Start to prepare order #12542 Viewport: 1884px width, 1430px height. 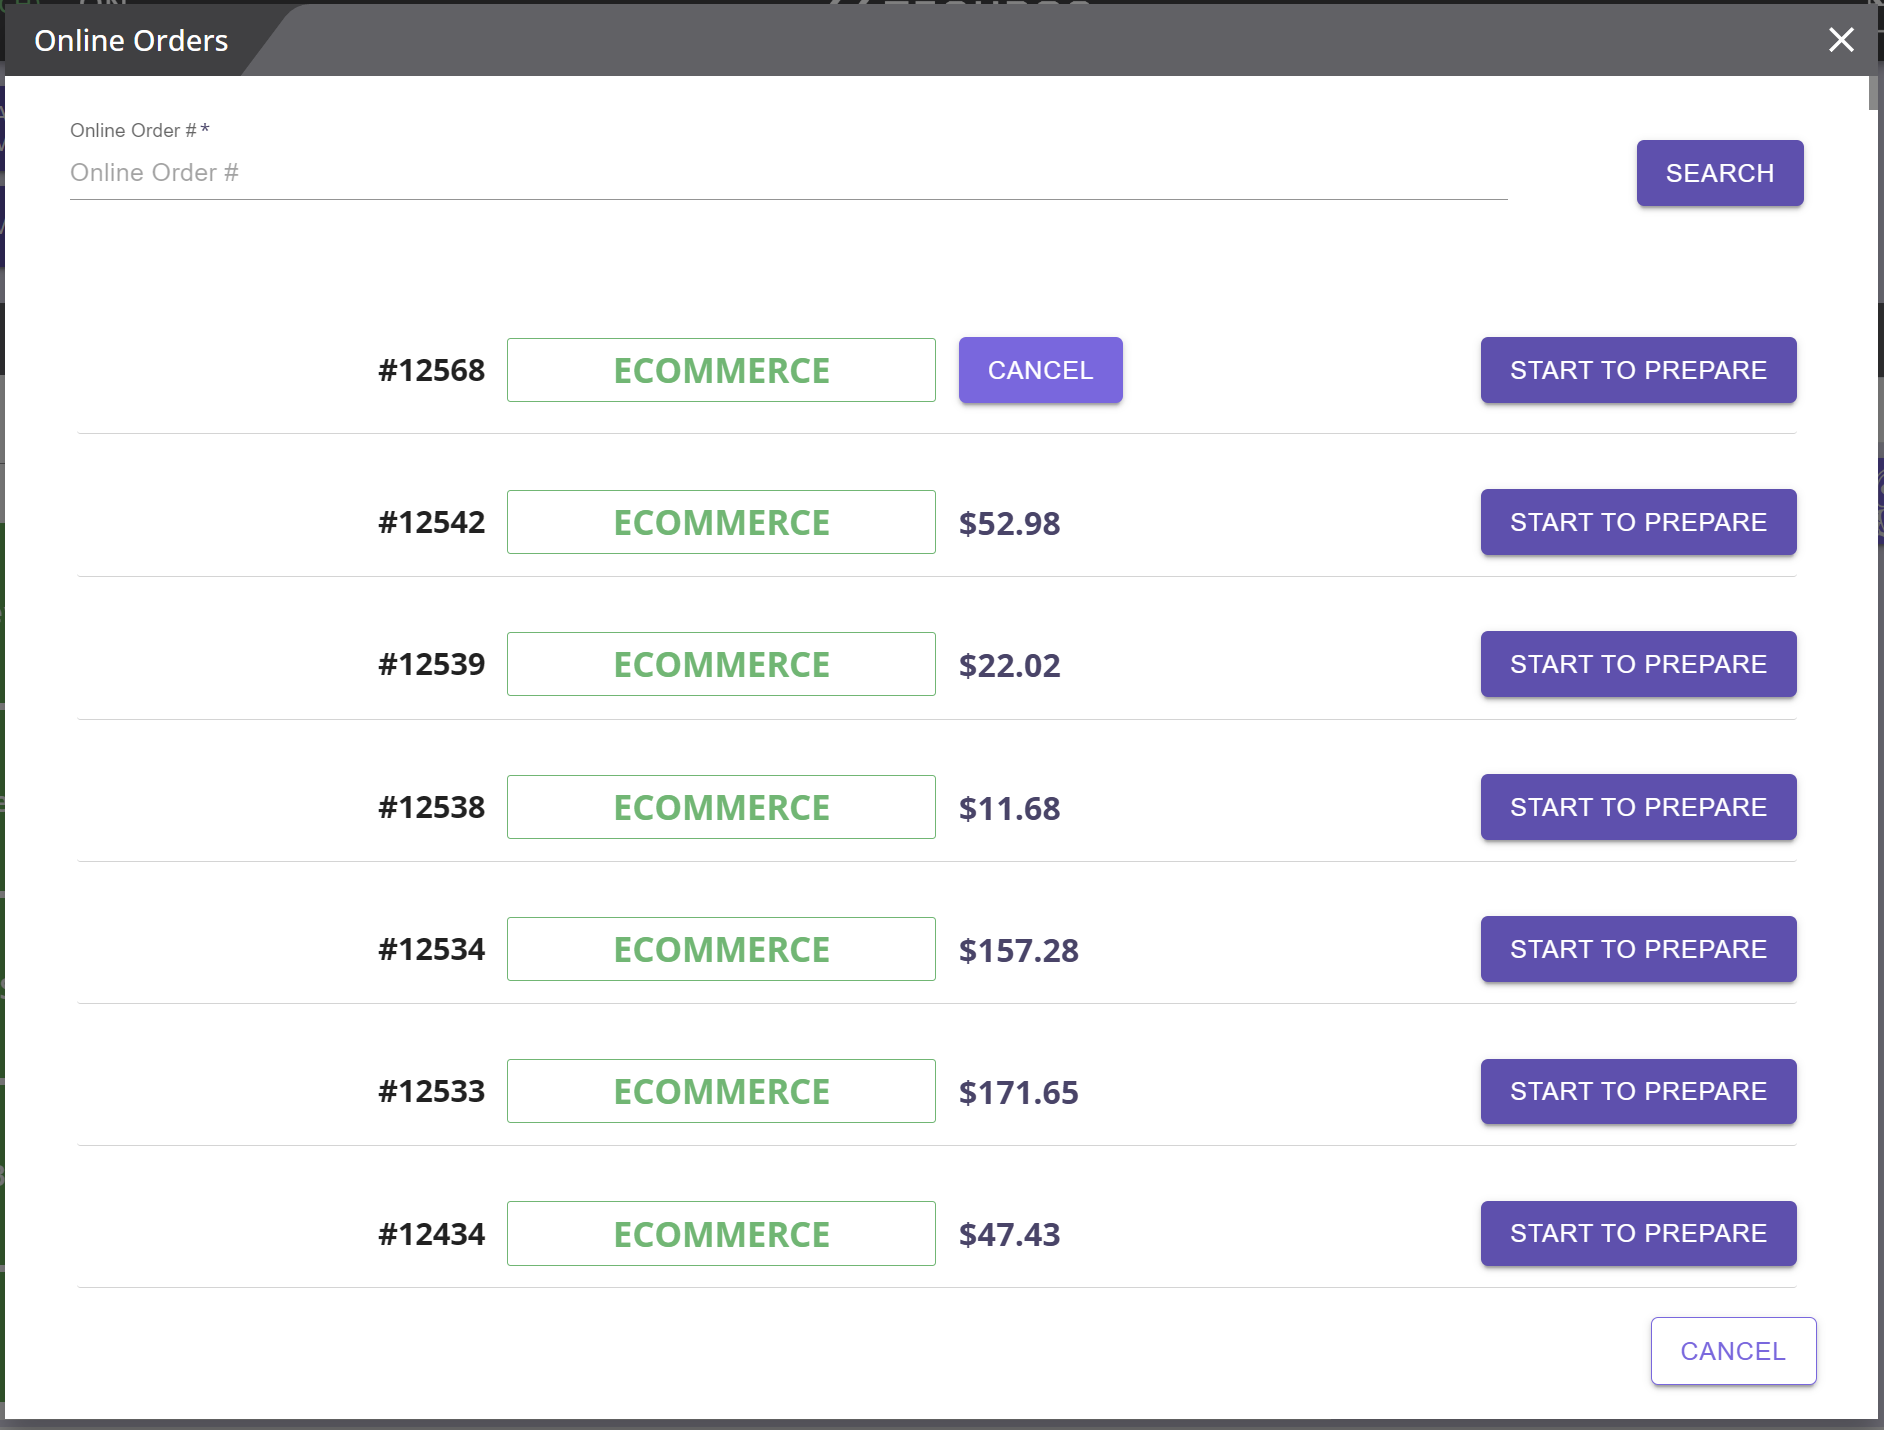[x=1638, y=522]
